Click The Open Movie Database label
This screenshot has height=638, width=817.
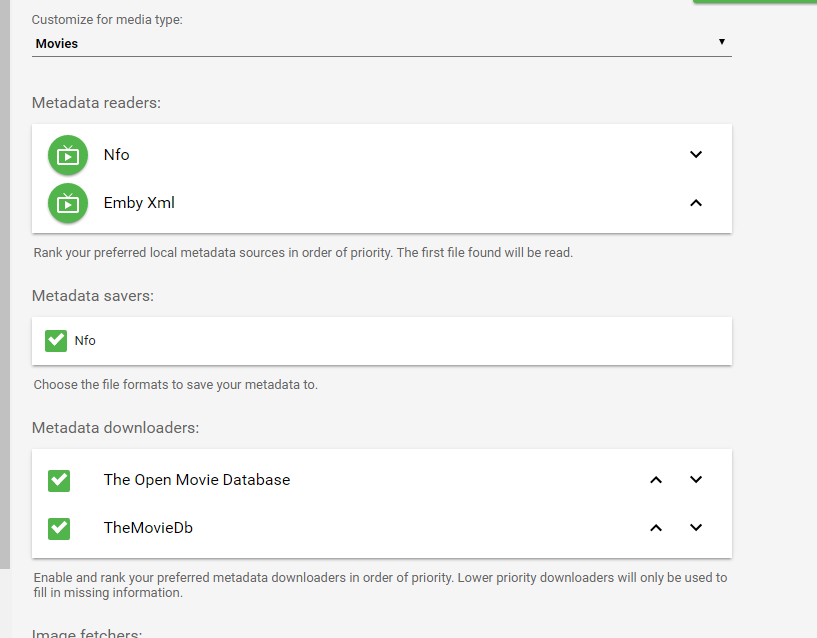197,480
